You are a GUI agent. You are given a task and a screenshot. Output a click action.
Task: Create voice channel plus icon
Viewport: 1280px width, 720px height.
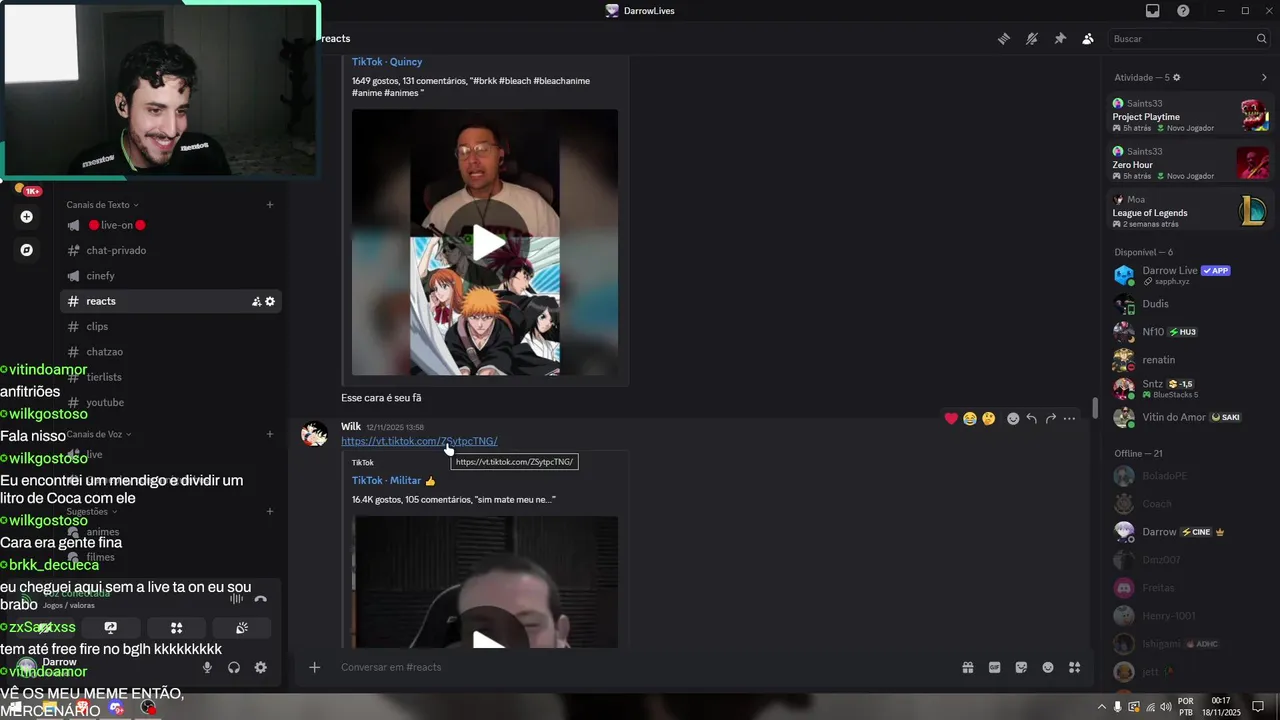tap(270, 434)
